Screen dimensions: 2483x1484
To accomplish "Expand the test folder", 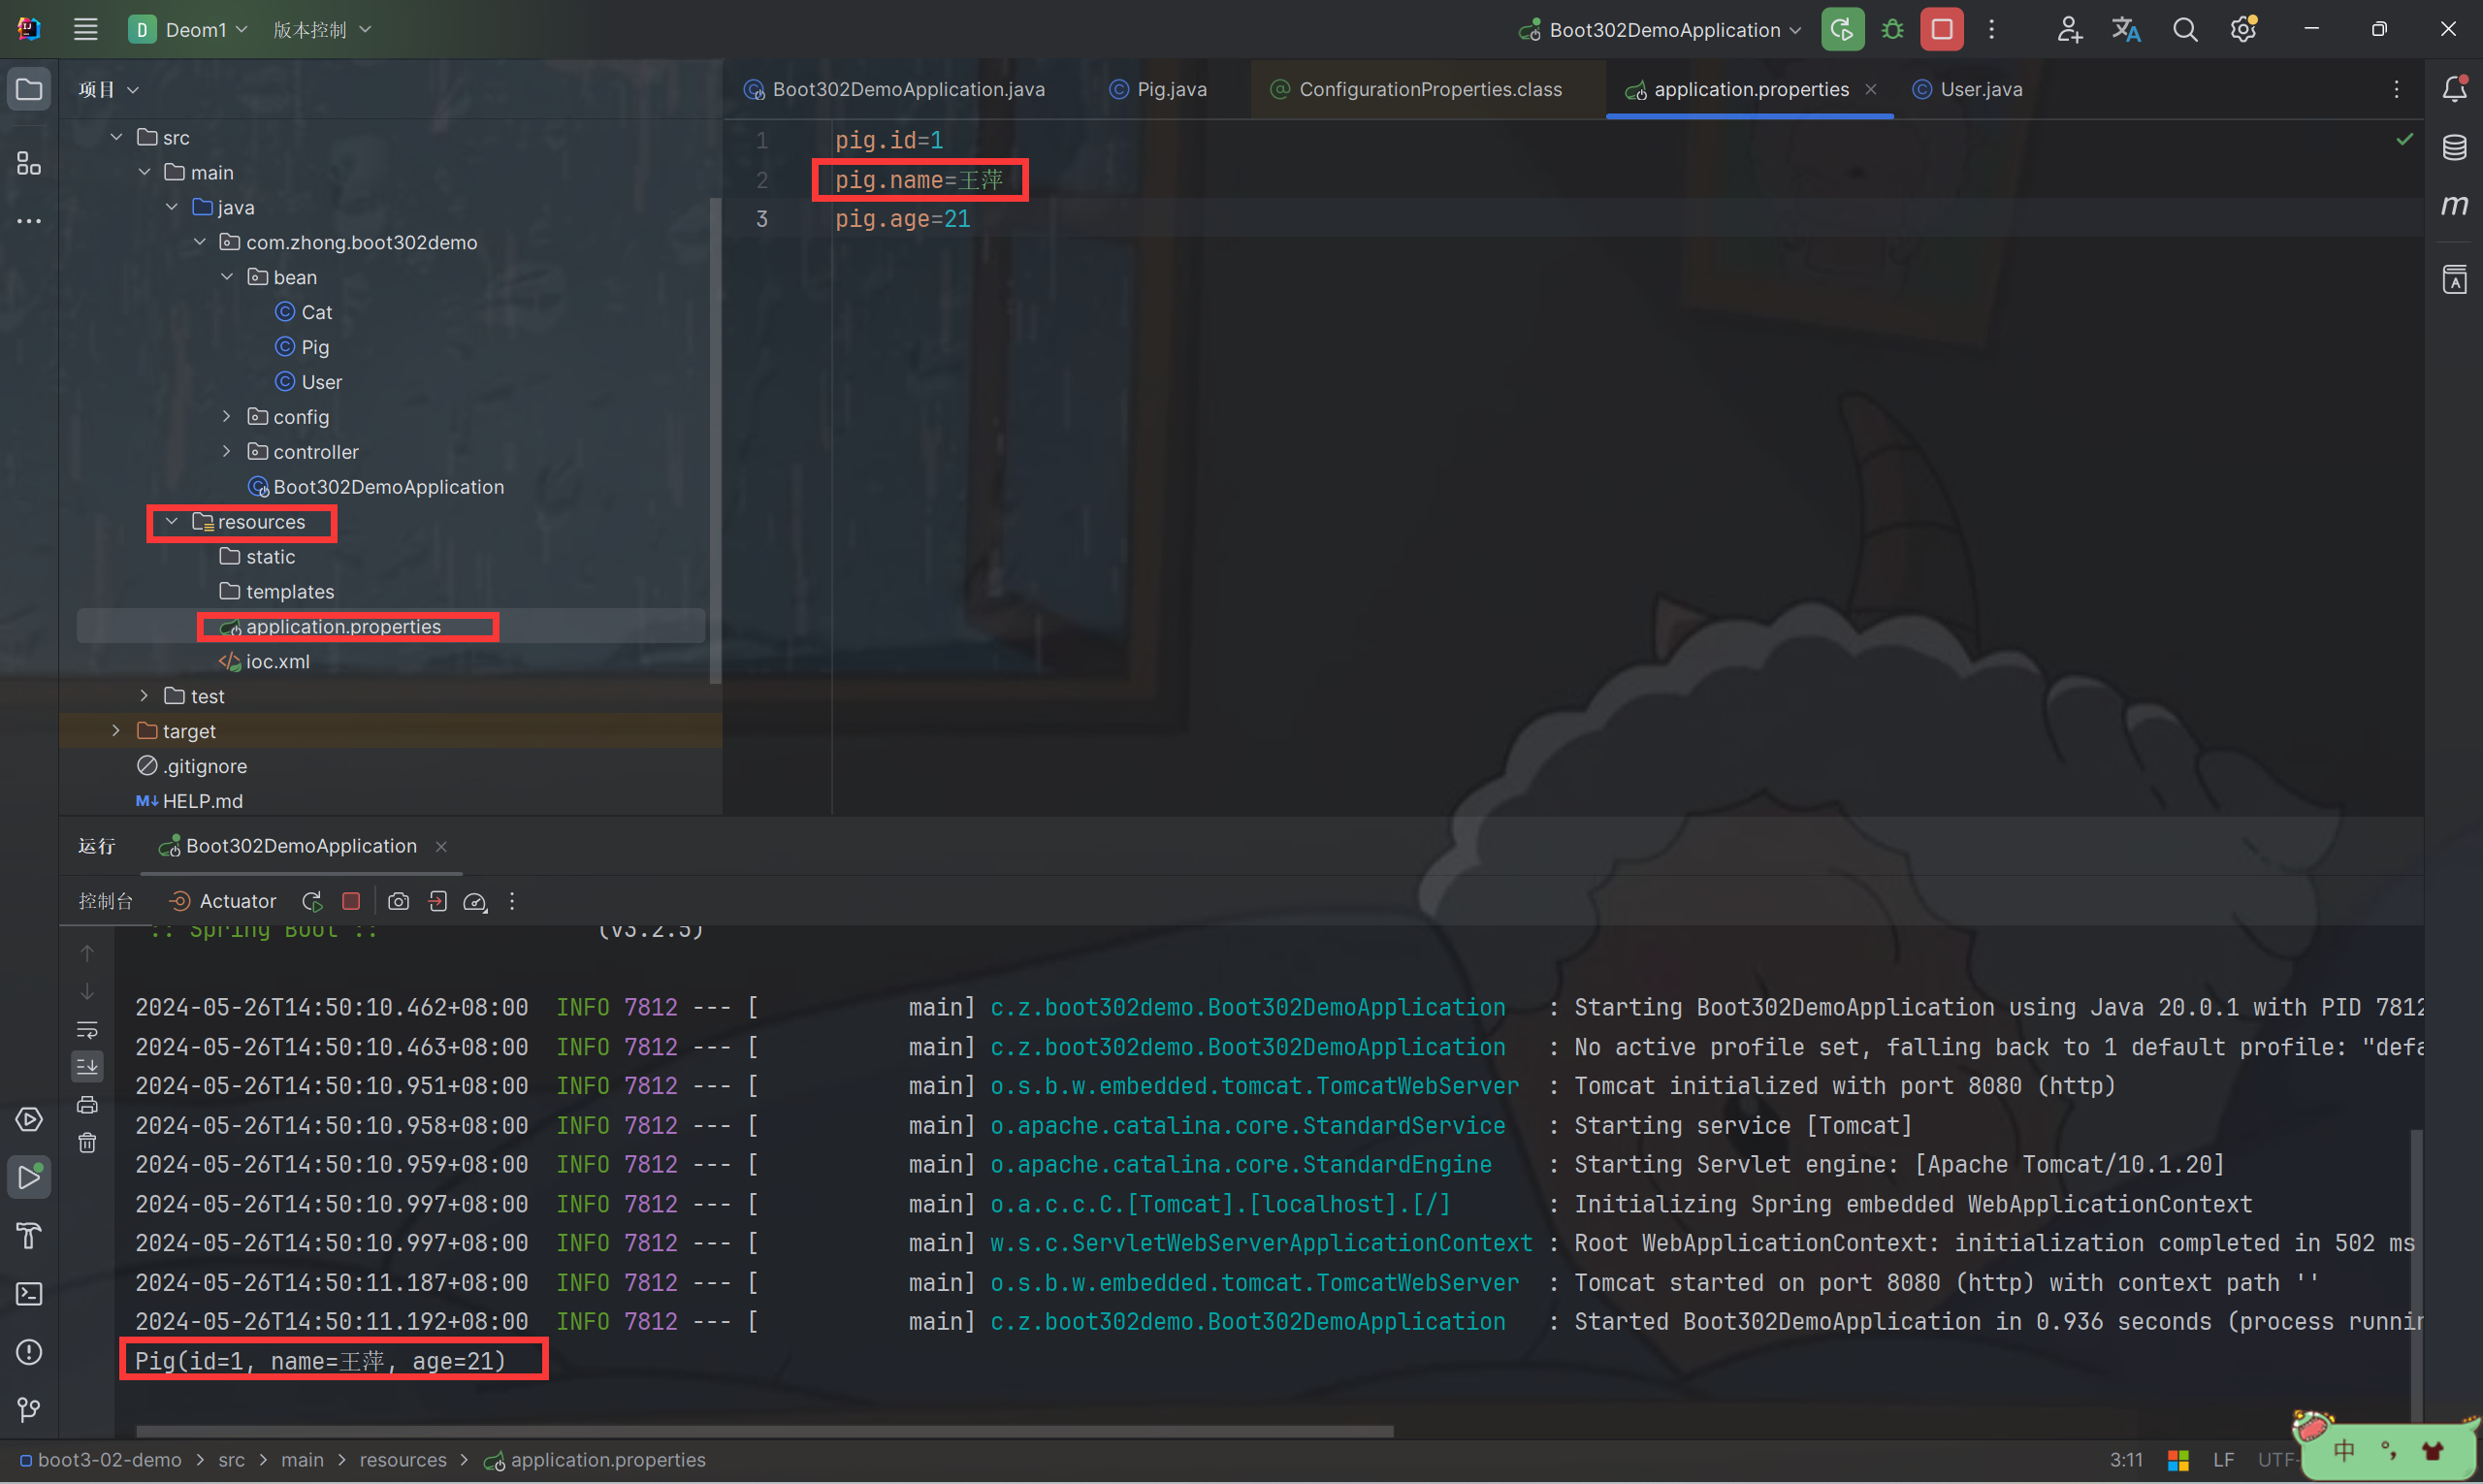I will 144,695.
